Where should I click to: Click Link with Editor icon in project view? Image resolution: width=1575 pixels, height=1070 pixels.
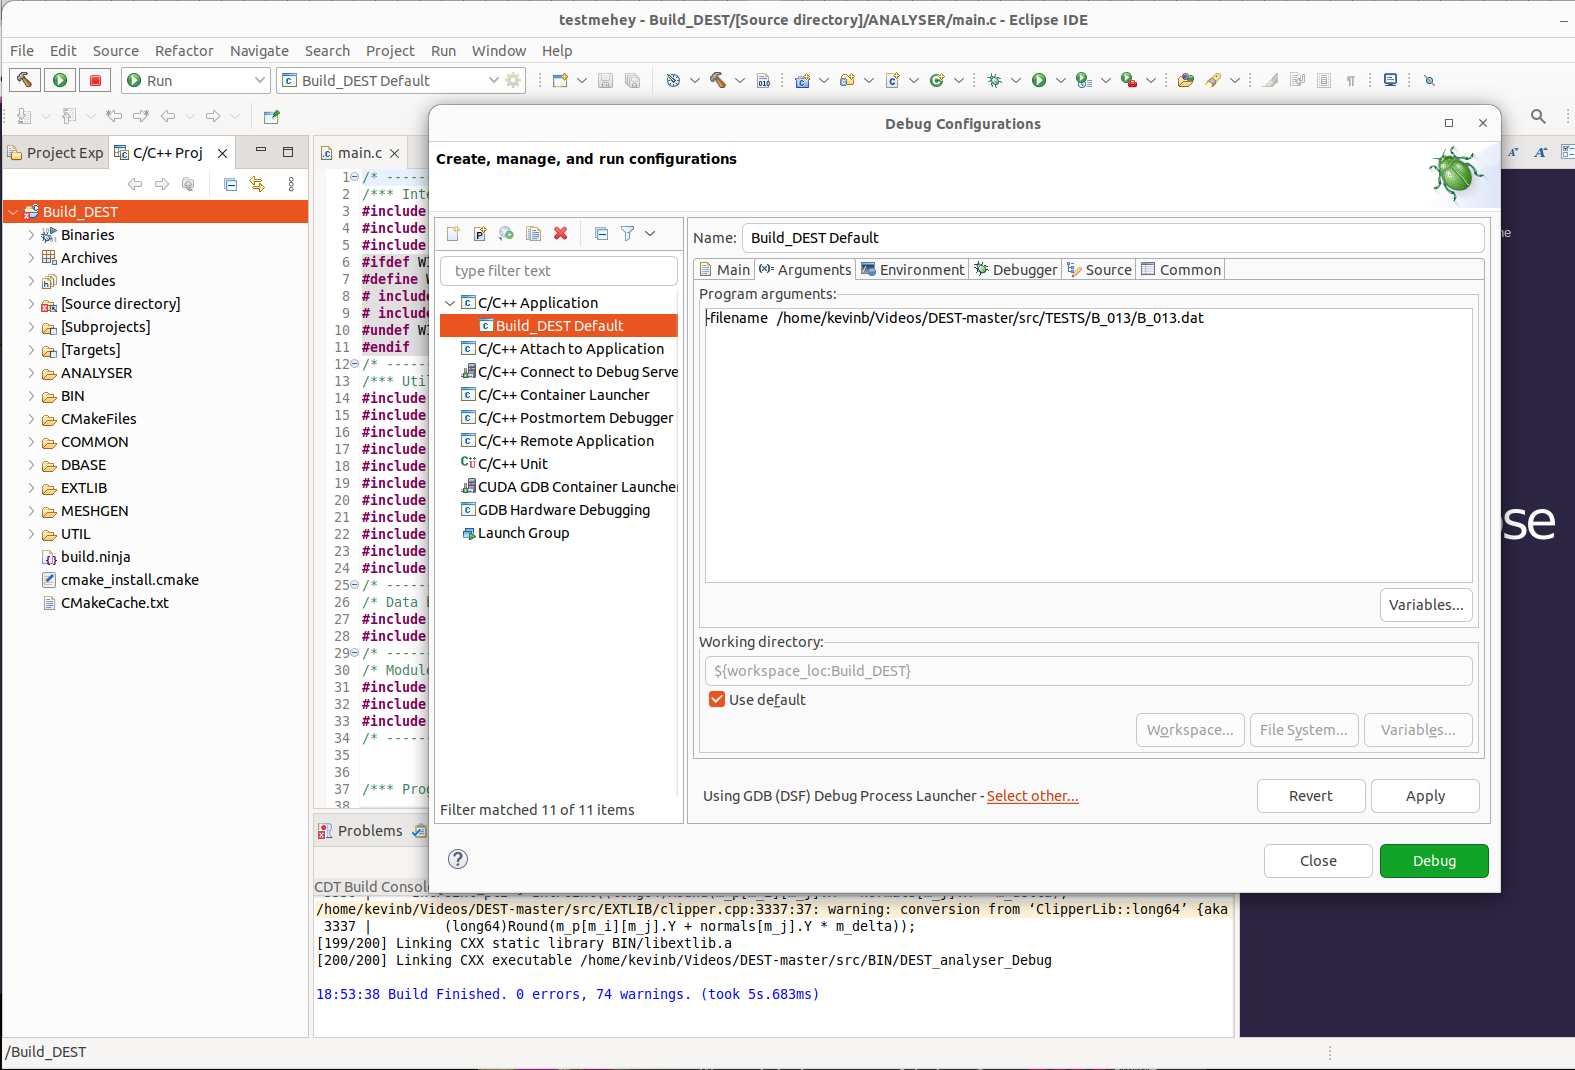click(257, 184)
